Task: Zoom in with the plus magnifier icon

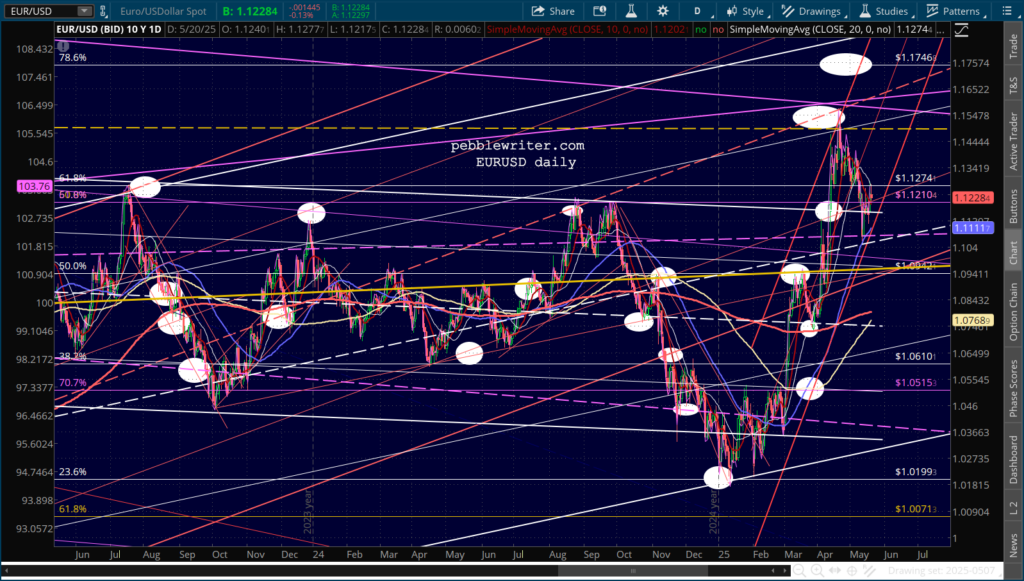Action: click(x=816, y=571)
